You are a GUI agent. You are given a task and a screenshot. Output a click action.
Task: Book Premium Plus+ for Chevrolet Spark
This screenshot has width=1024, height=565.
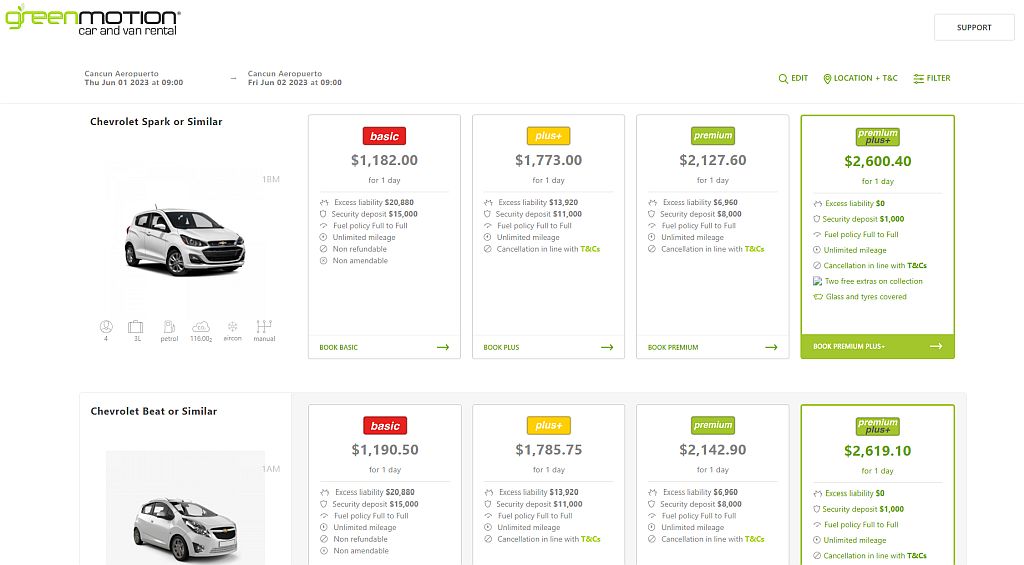[x=877, y=346]
